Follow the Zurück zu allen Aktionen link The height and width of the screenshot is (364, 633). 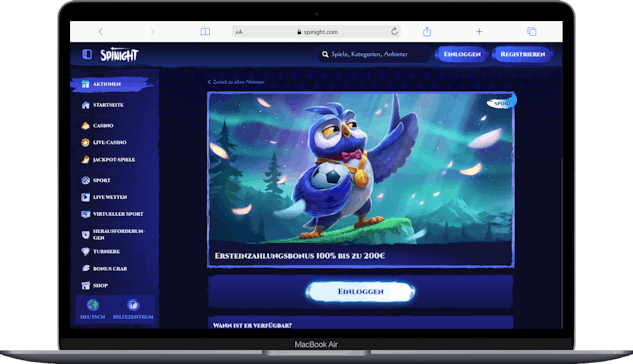point(236,82)
